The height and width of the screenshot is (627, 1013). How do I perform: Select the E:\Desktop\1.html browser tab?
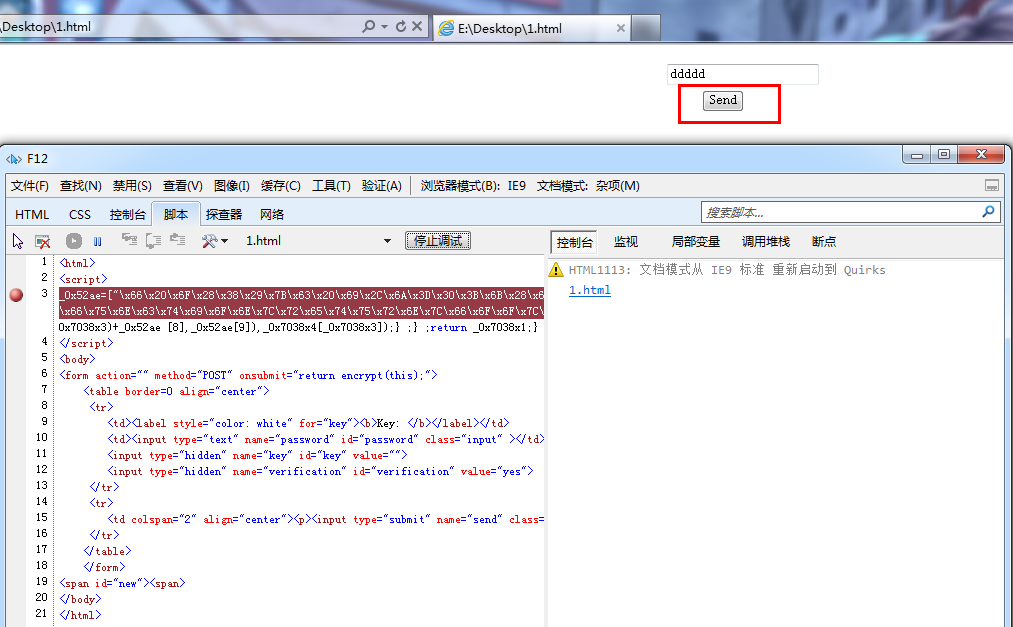tap(530, 28)
